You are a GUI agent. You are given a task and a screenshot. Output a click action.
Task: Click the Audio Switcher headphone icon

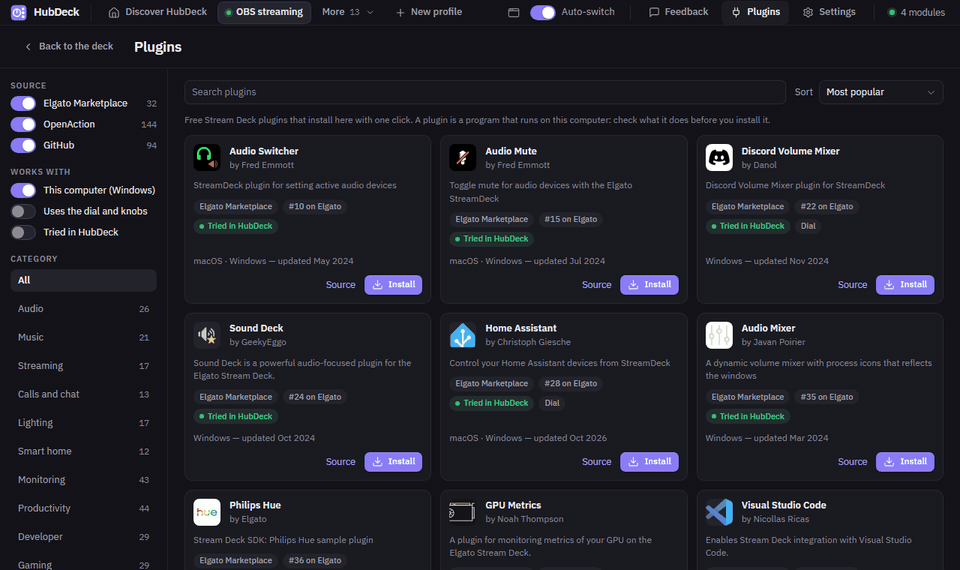tap(207, 157)
